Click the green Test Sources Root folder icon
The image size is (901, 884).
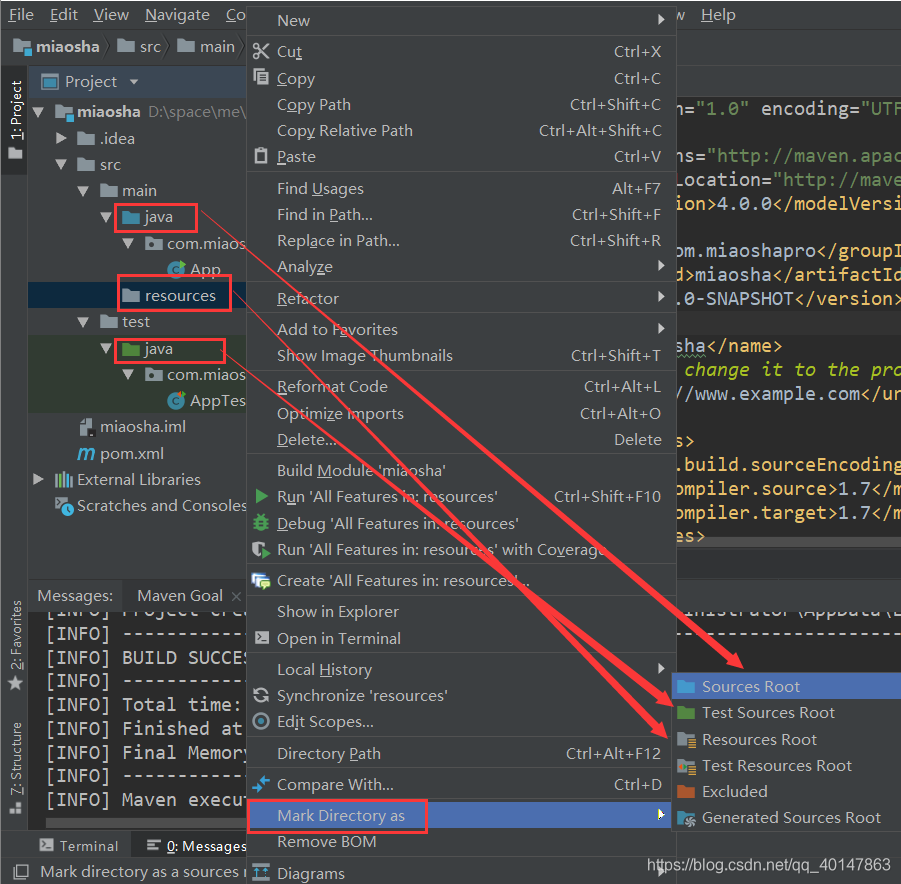click(686, 713)
